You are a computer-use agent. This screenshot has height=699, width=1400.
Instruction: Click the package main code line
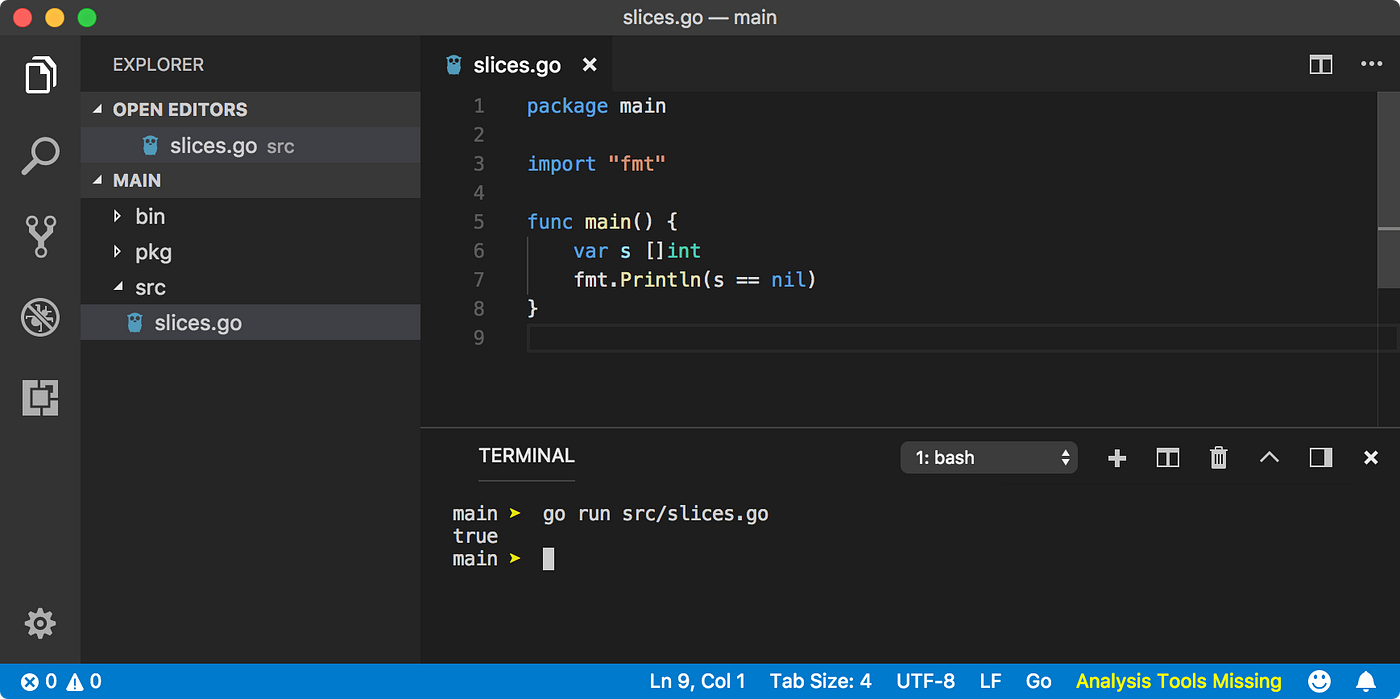click(597, 106)
